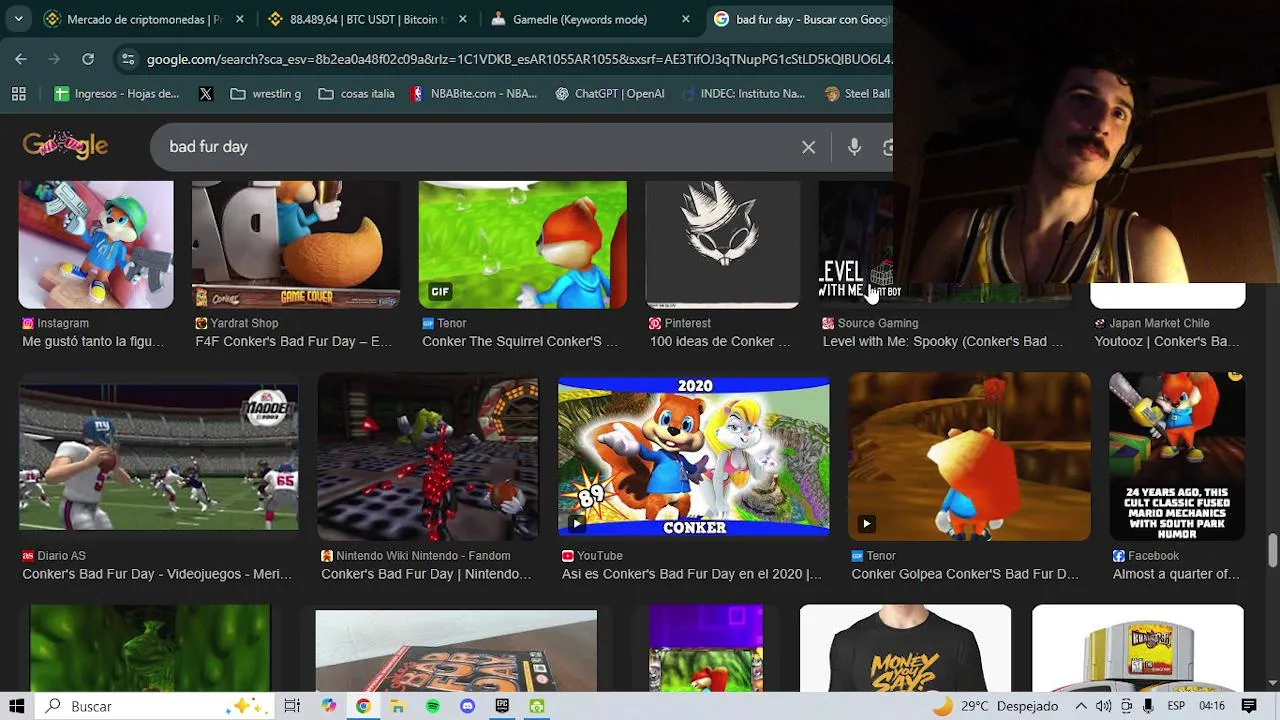
Task: Open the Tenor Conker Golpea image
Action: click(970, 457)
